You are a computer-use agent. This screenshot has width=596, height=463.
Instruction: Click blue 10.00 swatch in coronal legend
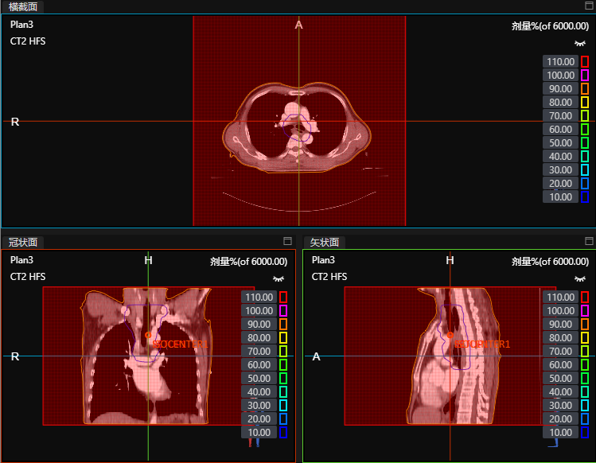tap(283, 433)
